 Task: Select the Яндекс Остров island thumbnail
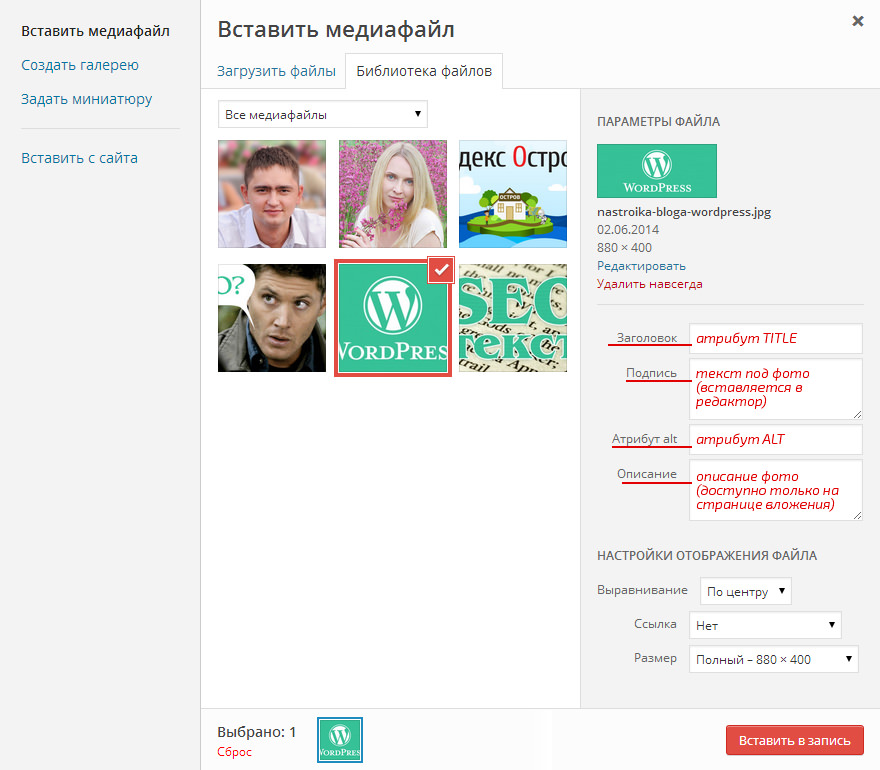513,194
